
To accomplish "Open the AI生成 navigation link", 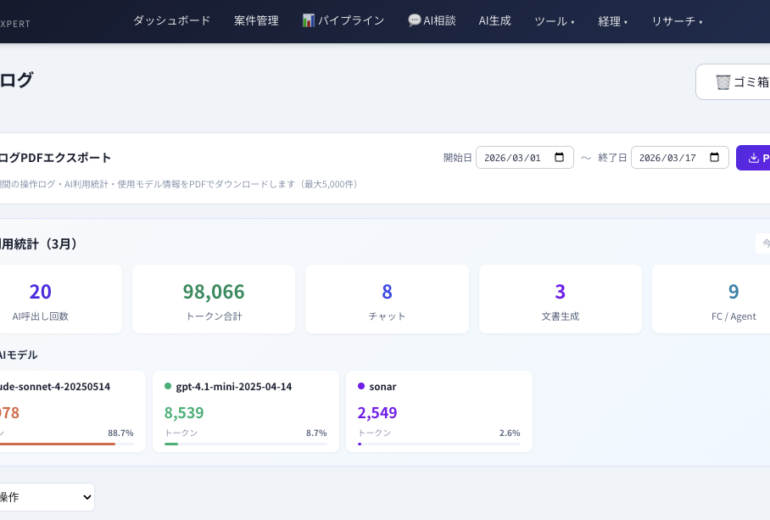I will point(494,21).
